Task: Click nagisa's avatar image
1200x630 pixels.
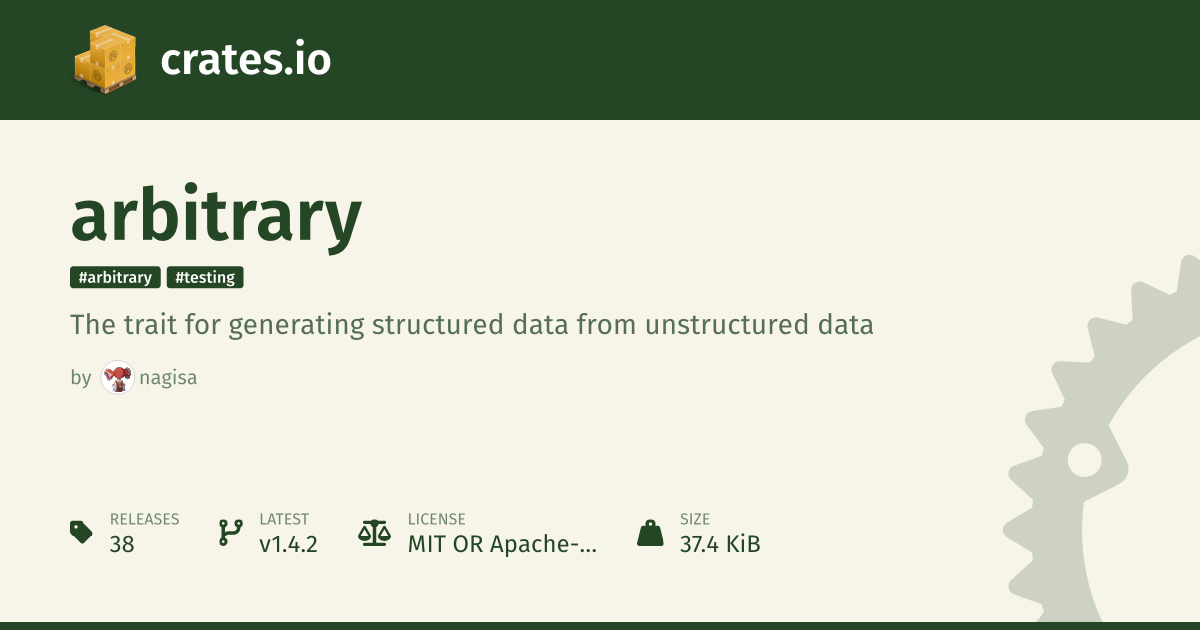Action: pos(118,378)
